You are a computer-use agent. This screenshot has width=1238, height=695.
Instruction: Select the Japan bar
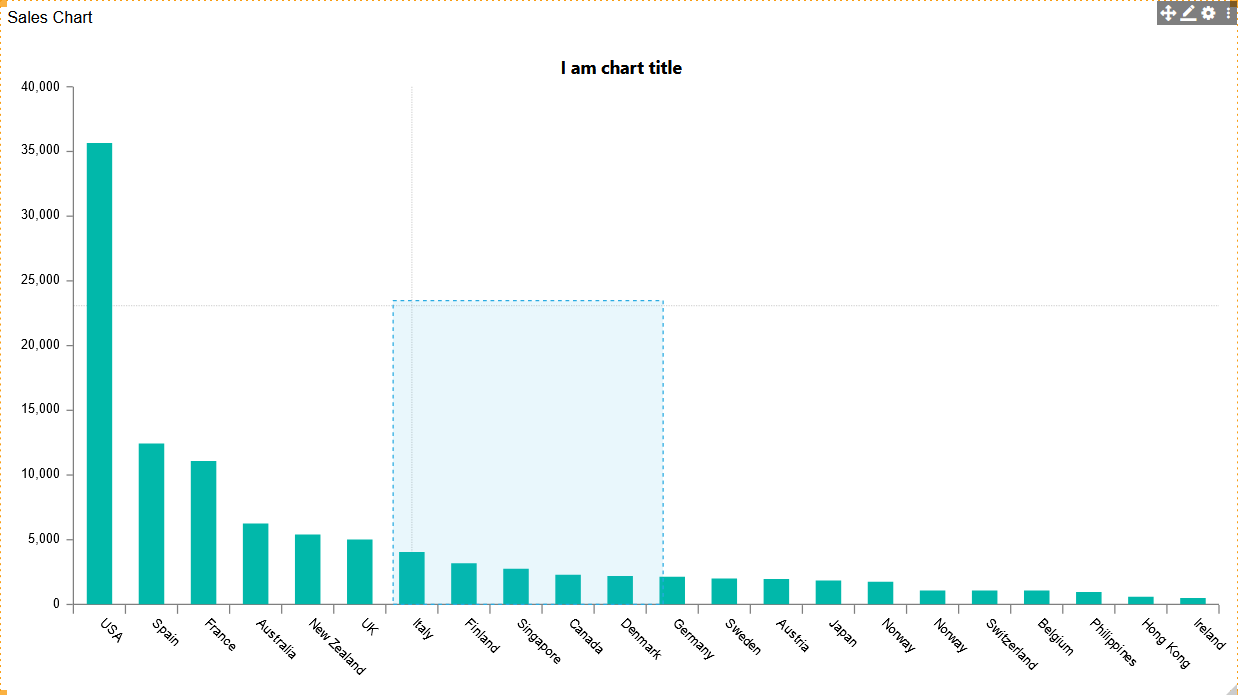pyautogui.click(x=828, y=592)
